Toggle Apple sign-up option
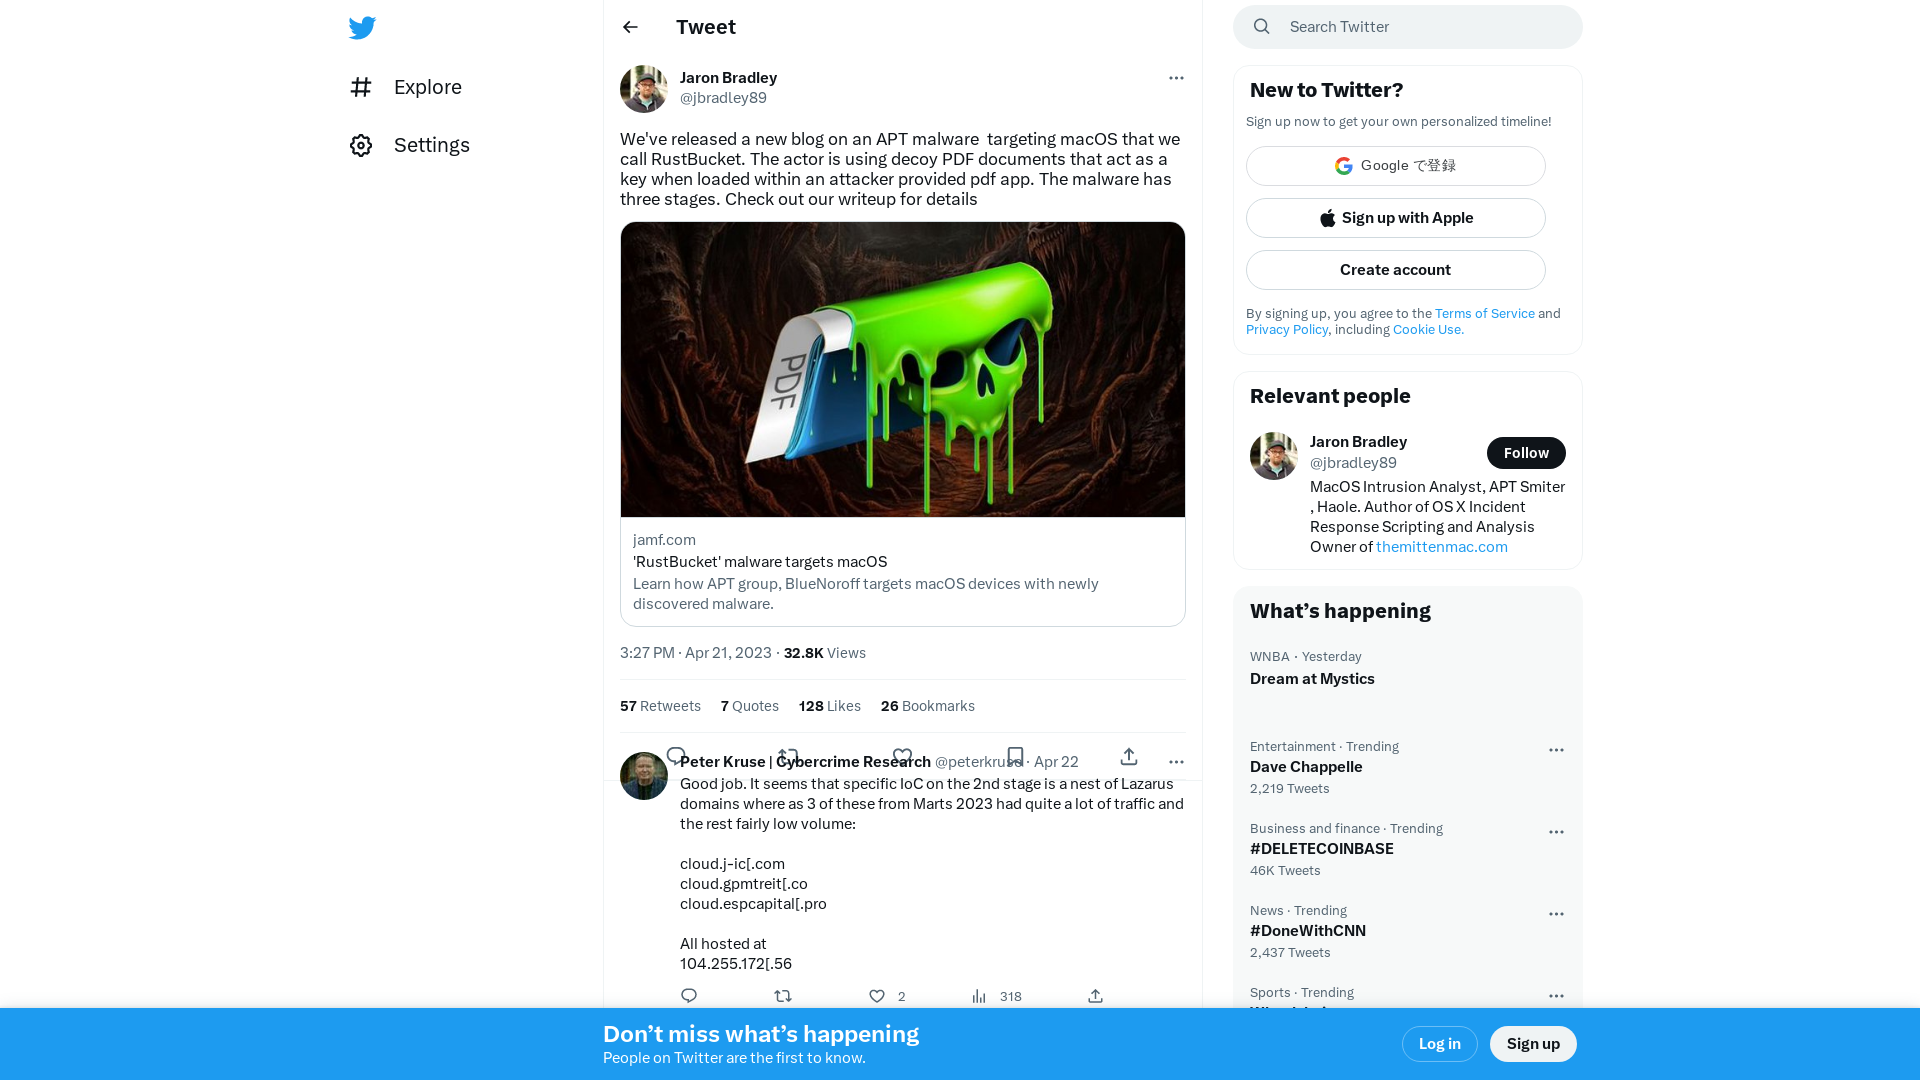The height and width of the screenshot is (1080, 1920). tap(1395, 218)
